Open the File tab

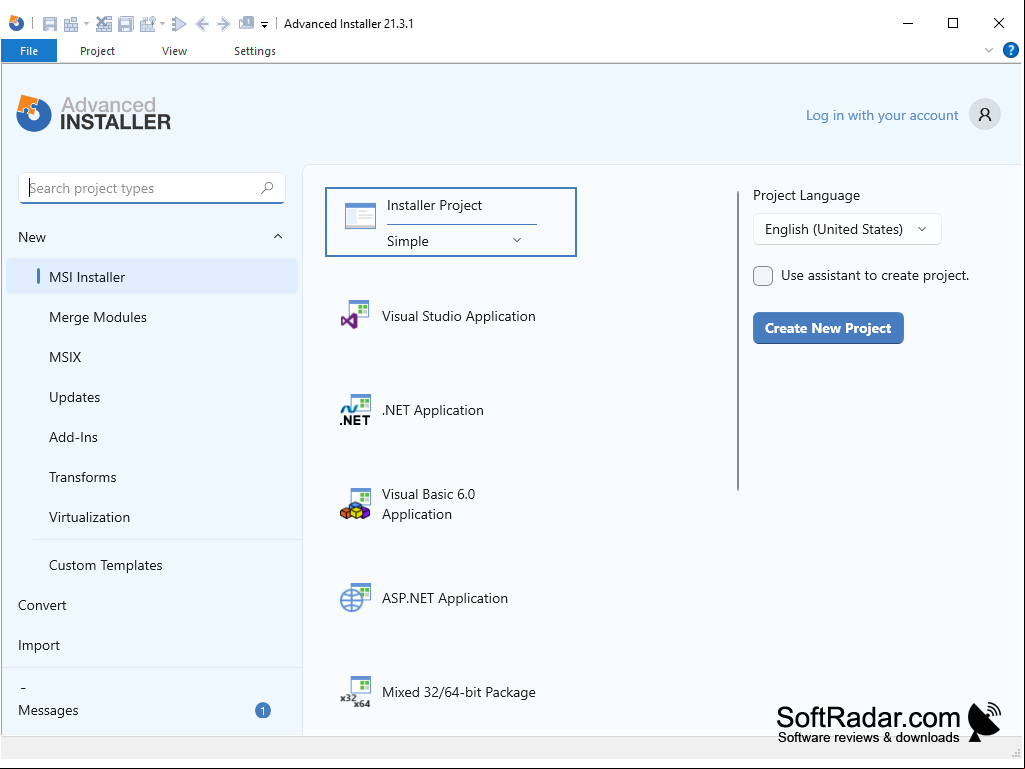tap(29, 51)
